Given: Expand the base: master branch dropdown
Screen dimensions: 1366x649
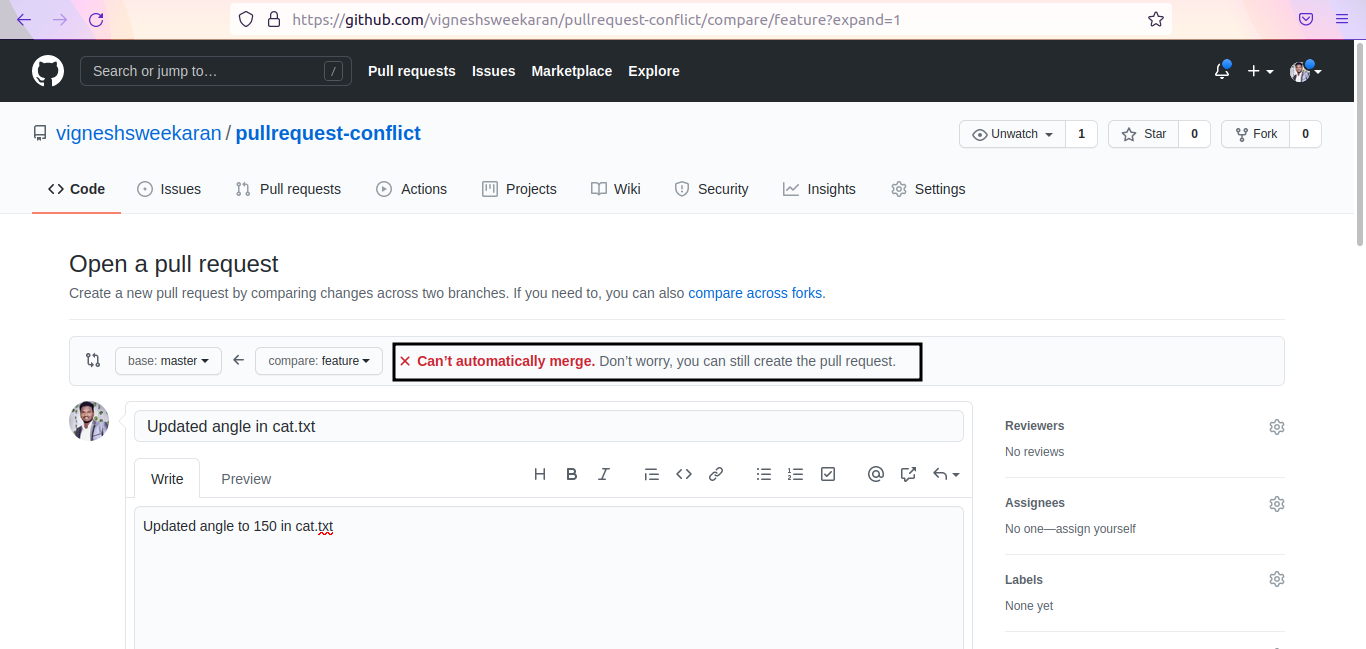Looking at the screenshot, I should tap(168, 361).
